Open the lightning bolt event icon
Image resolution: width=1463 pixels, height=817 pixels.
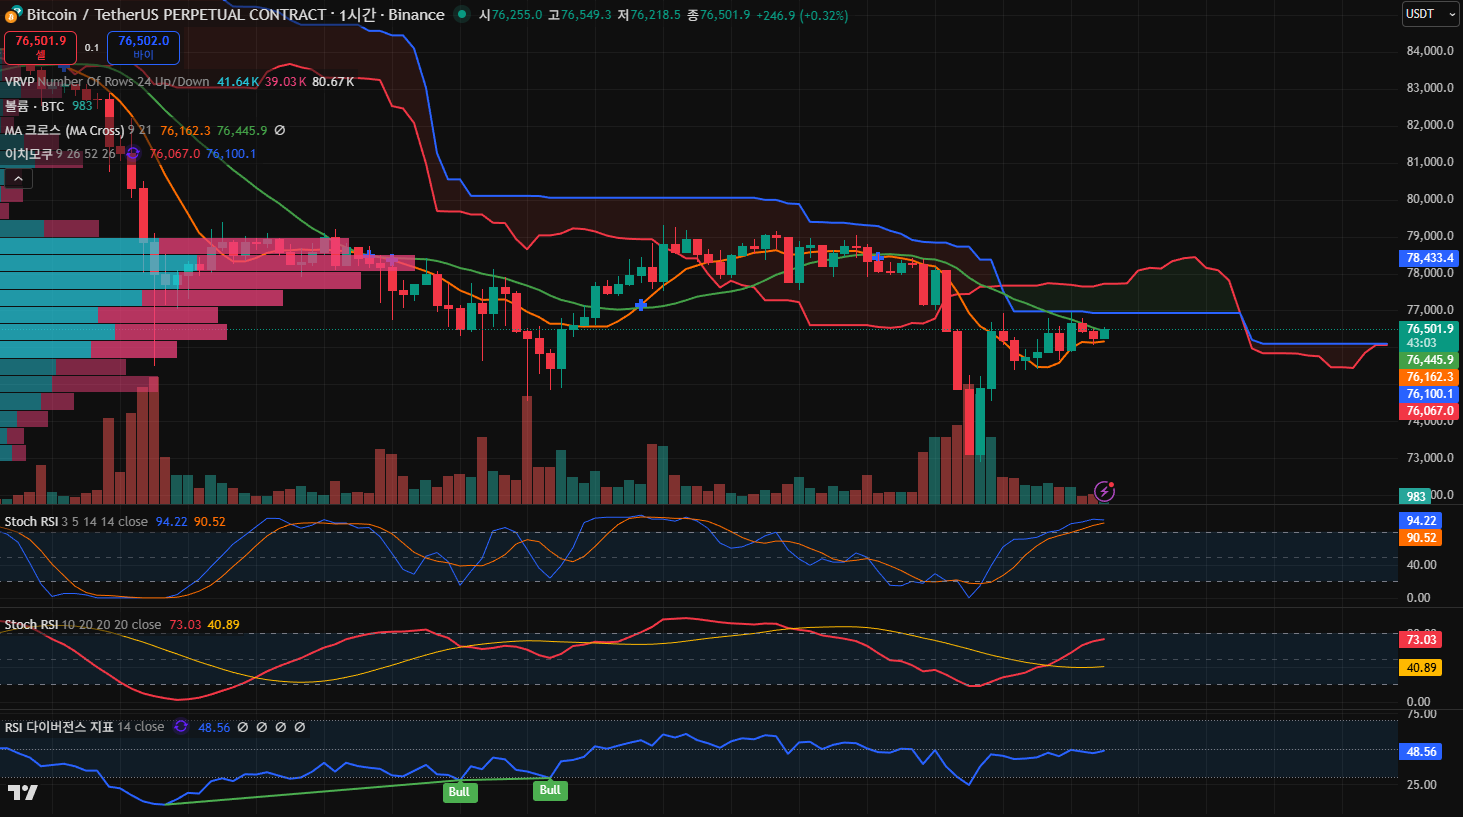click(1104, 491)
